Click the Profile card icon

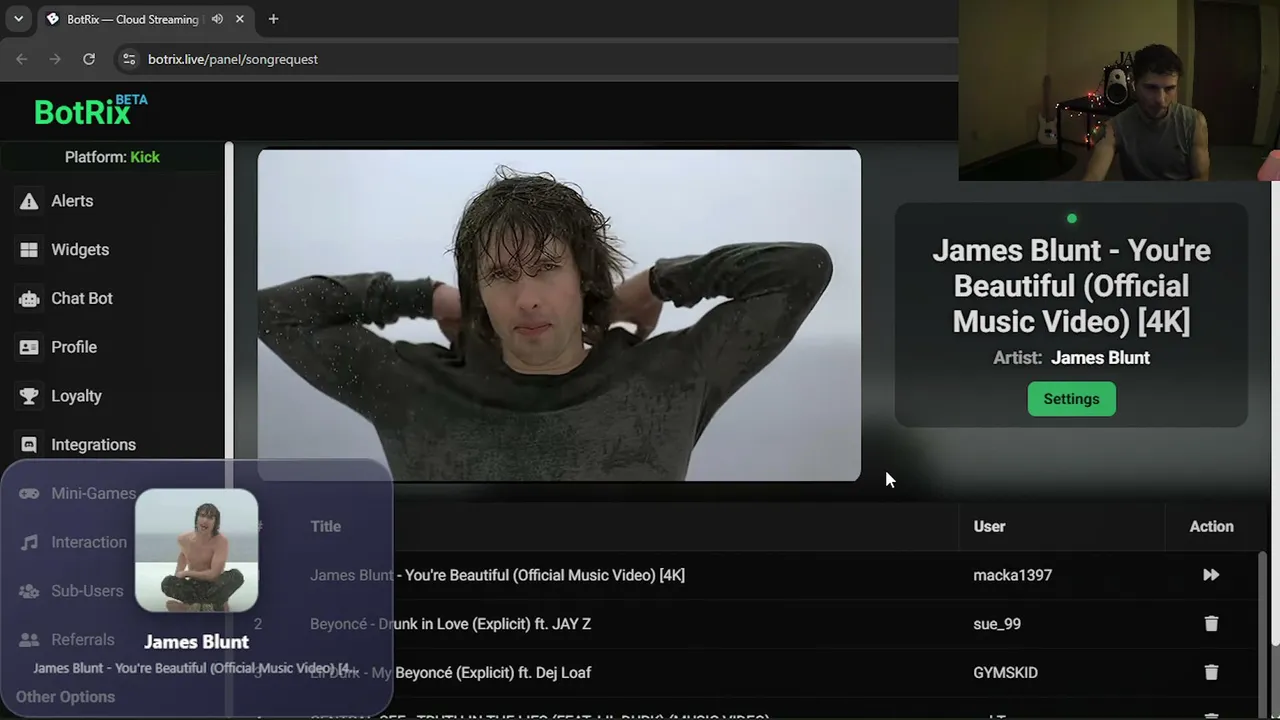(29, 347)
